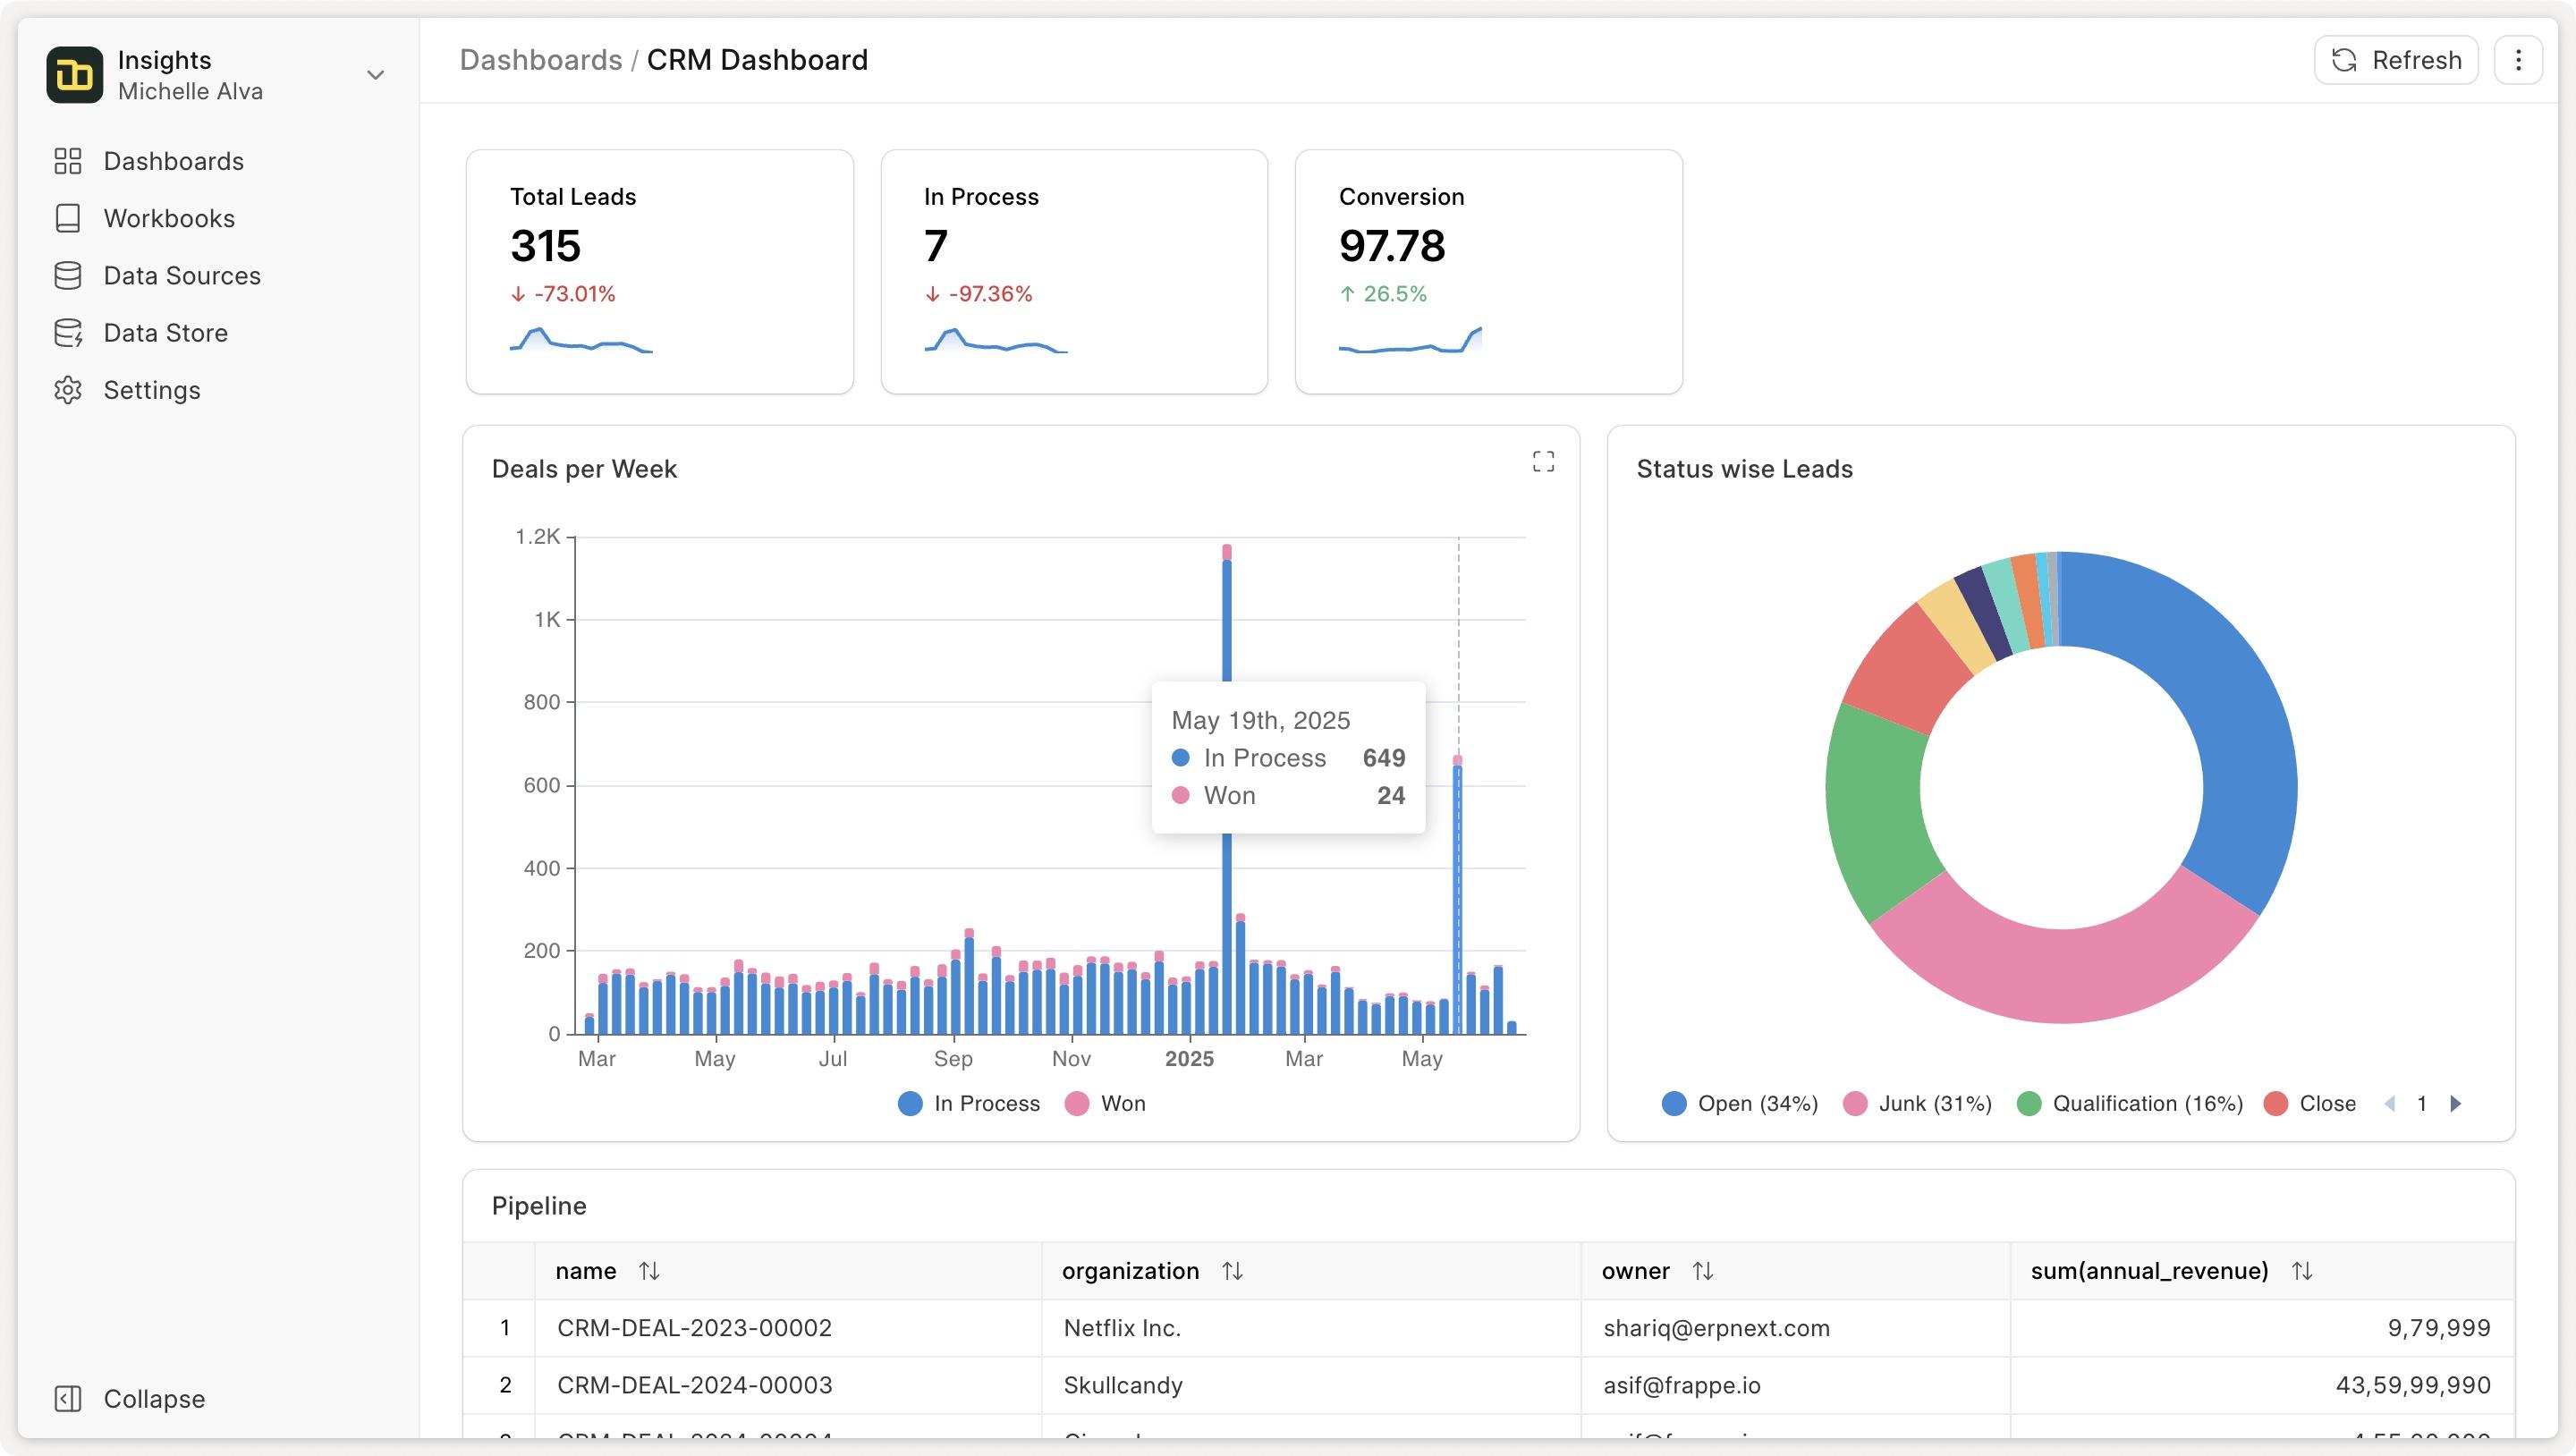Go to next donut legend page
Viewport: 2576px width, 1456px height.
pyautogui.click(x=2455, y=1104)
